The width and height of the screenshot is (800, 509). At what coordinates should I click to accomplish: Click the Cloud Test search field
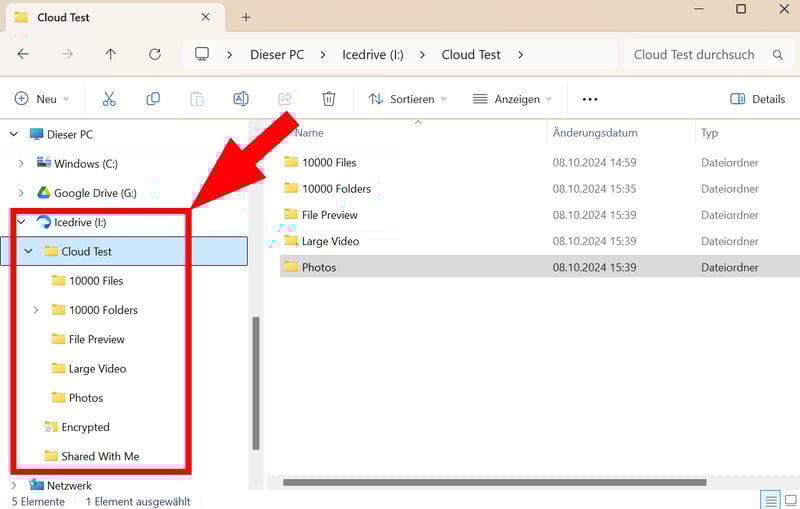(x=695, y=55)
